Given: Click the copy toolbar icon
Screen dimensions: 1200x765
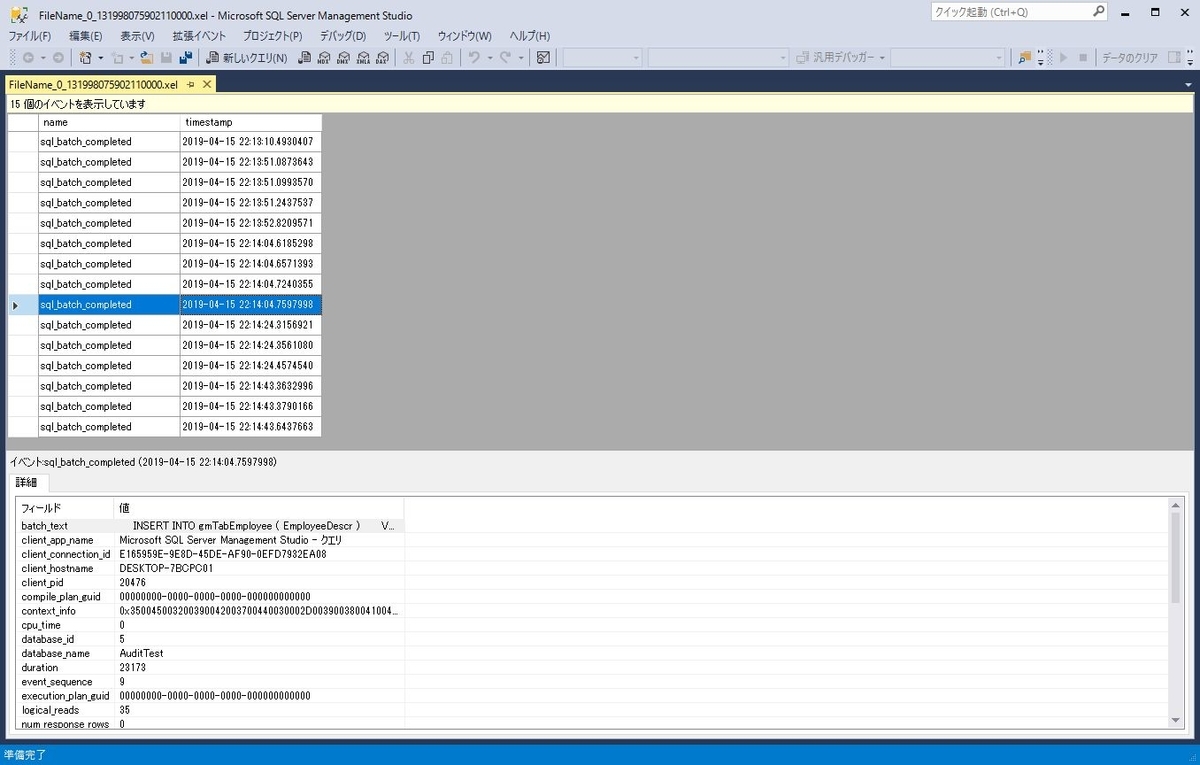Looking at the screenshot, I should click(x=429, y=58).
